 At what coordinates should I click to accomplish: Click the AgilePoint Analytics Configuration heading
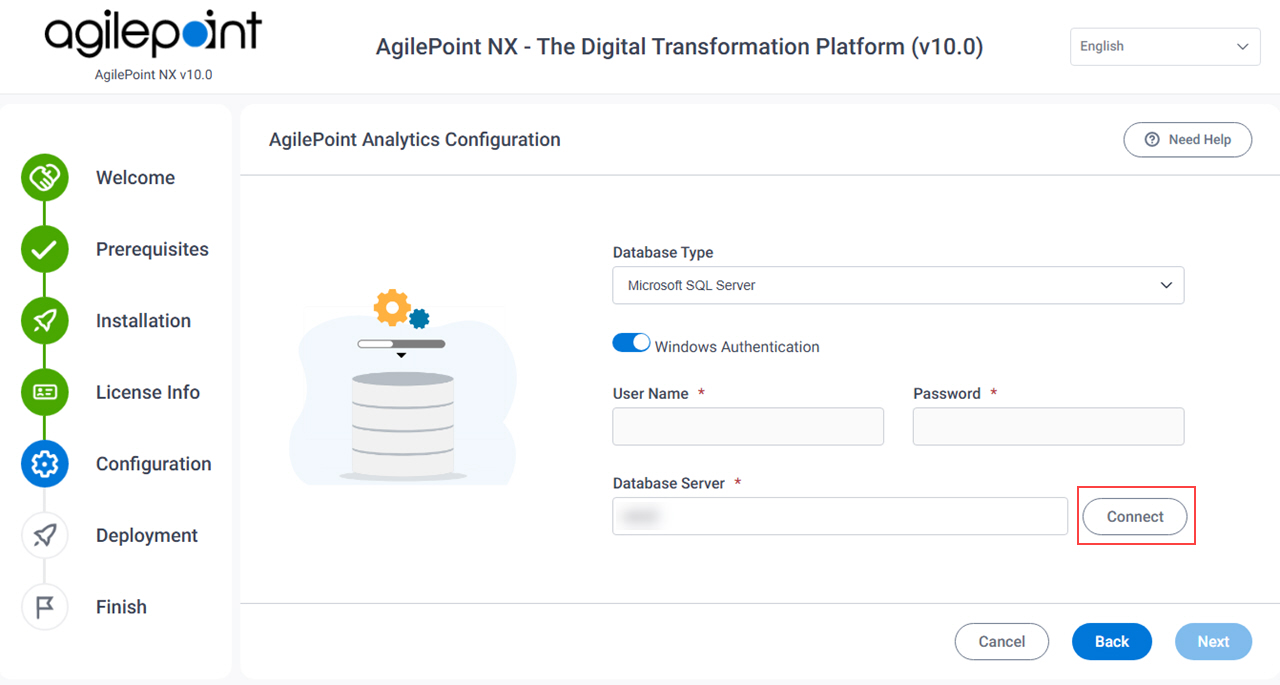tap(415, 140)
